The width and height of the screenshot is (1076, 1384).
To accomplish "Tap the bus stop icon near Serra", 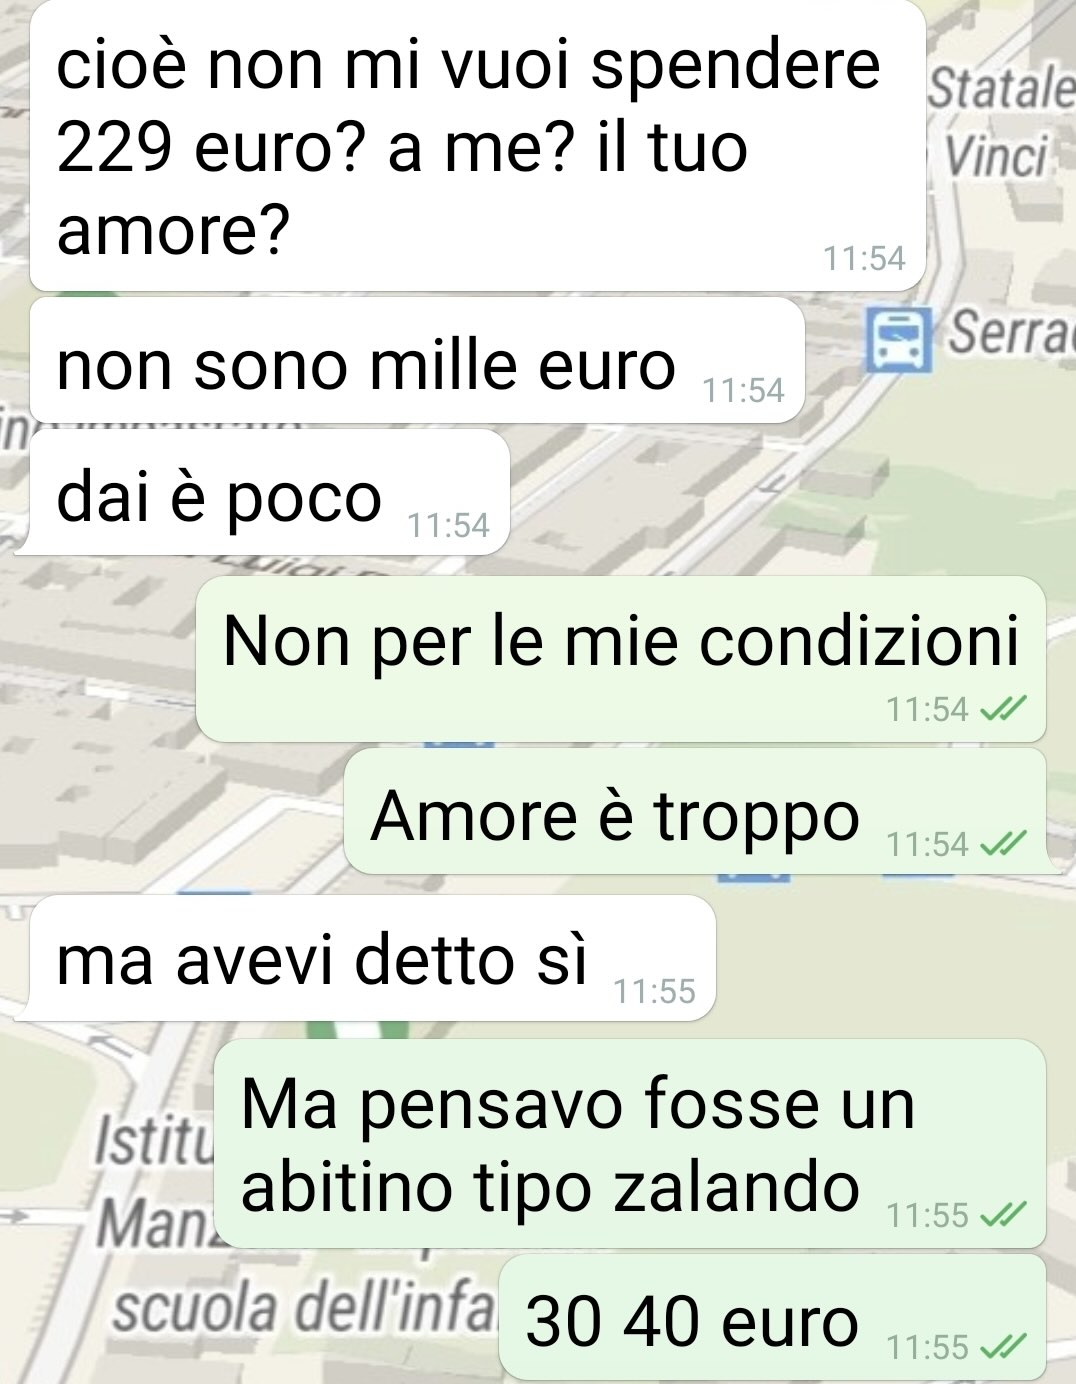I will click(898, 339).
